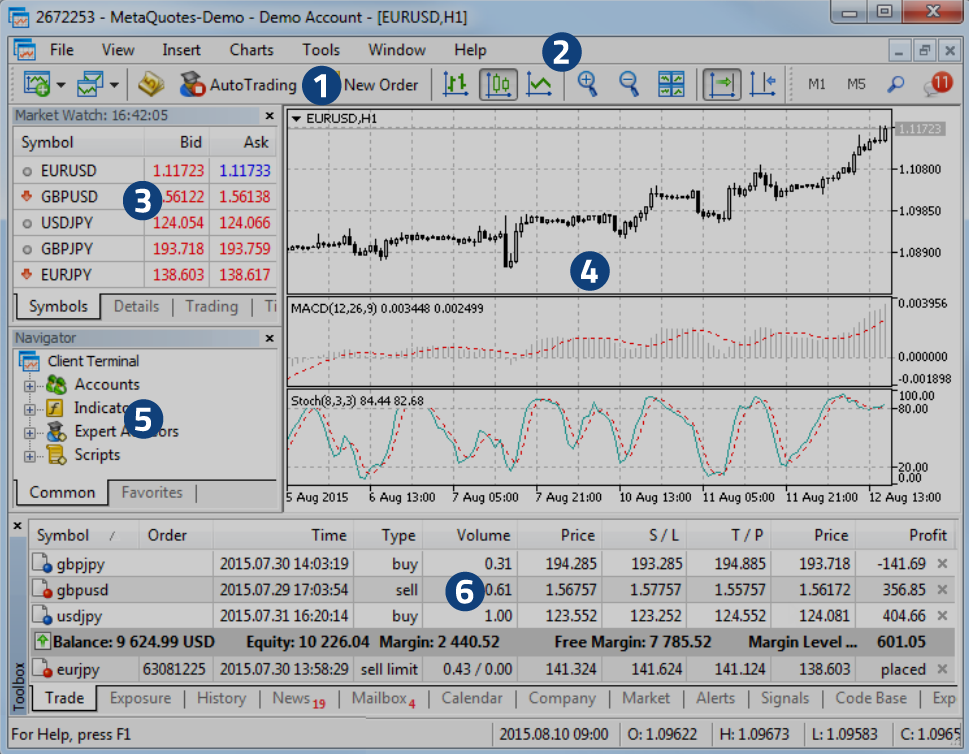Viewport: 969px width, 754px height.
Task: Switch to the Calendar tab in Toolbox
Action: click(472, 698)
